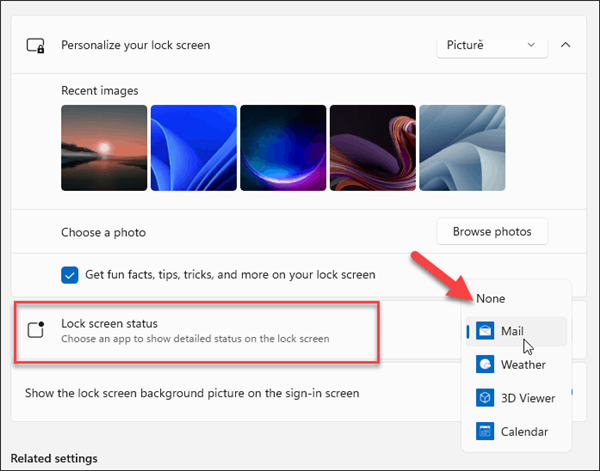This screenshot has height=471, width=600.
Task: Choose the Calendar menu entry
Action: [524, 432]
